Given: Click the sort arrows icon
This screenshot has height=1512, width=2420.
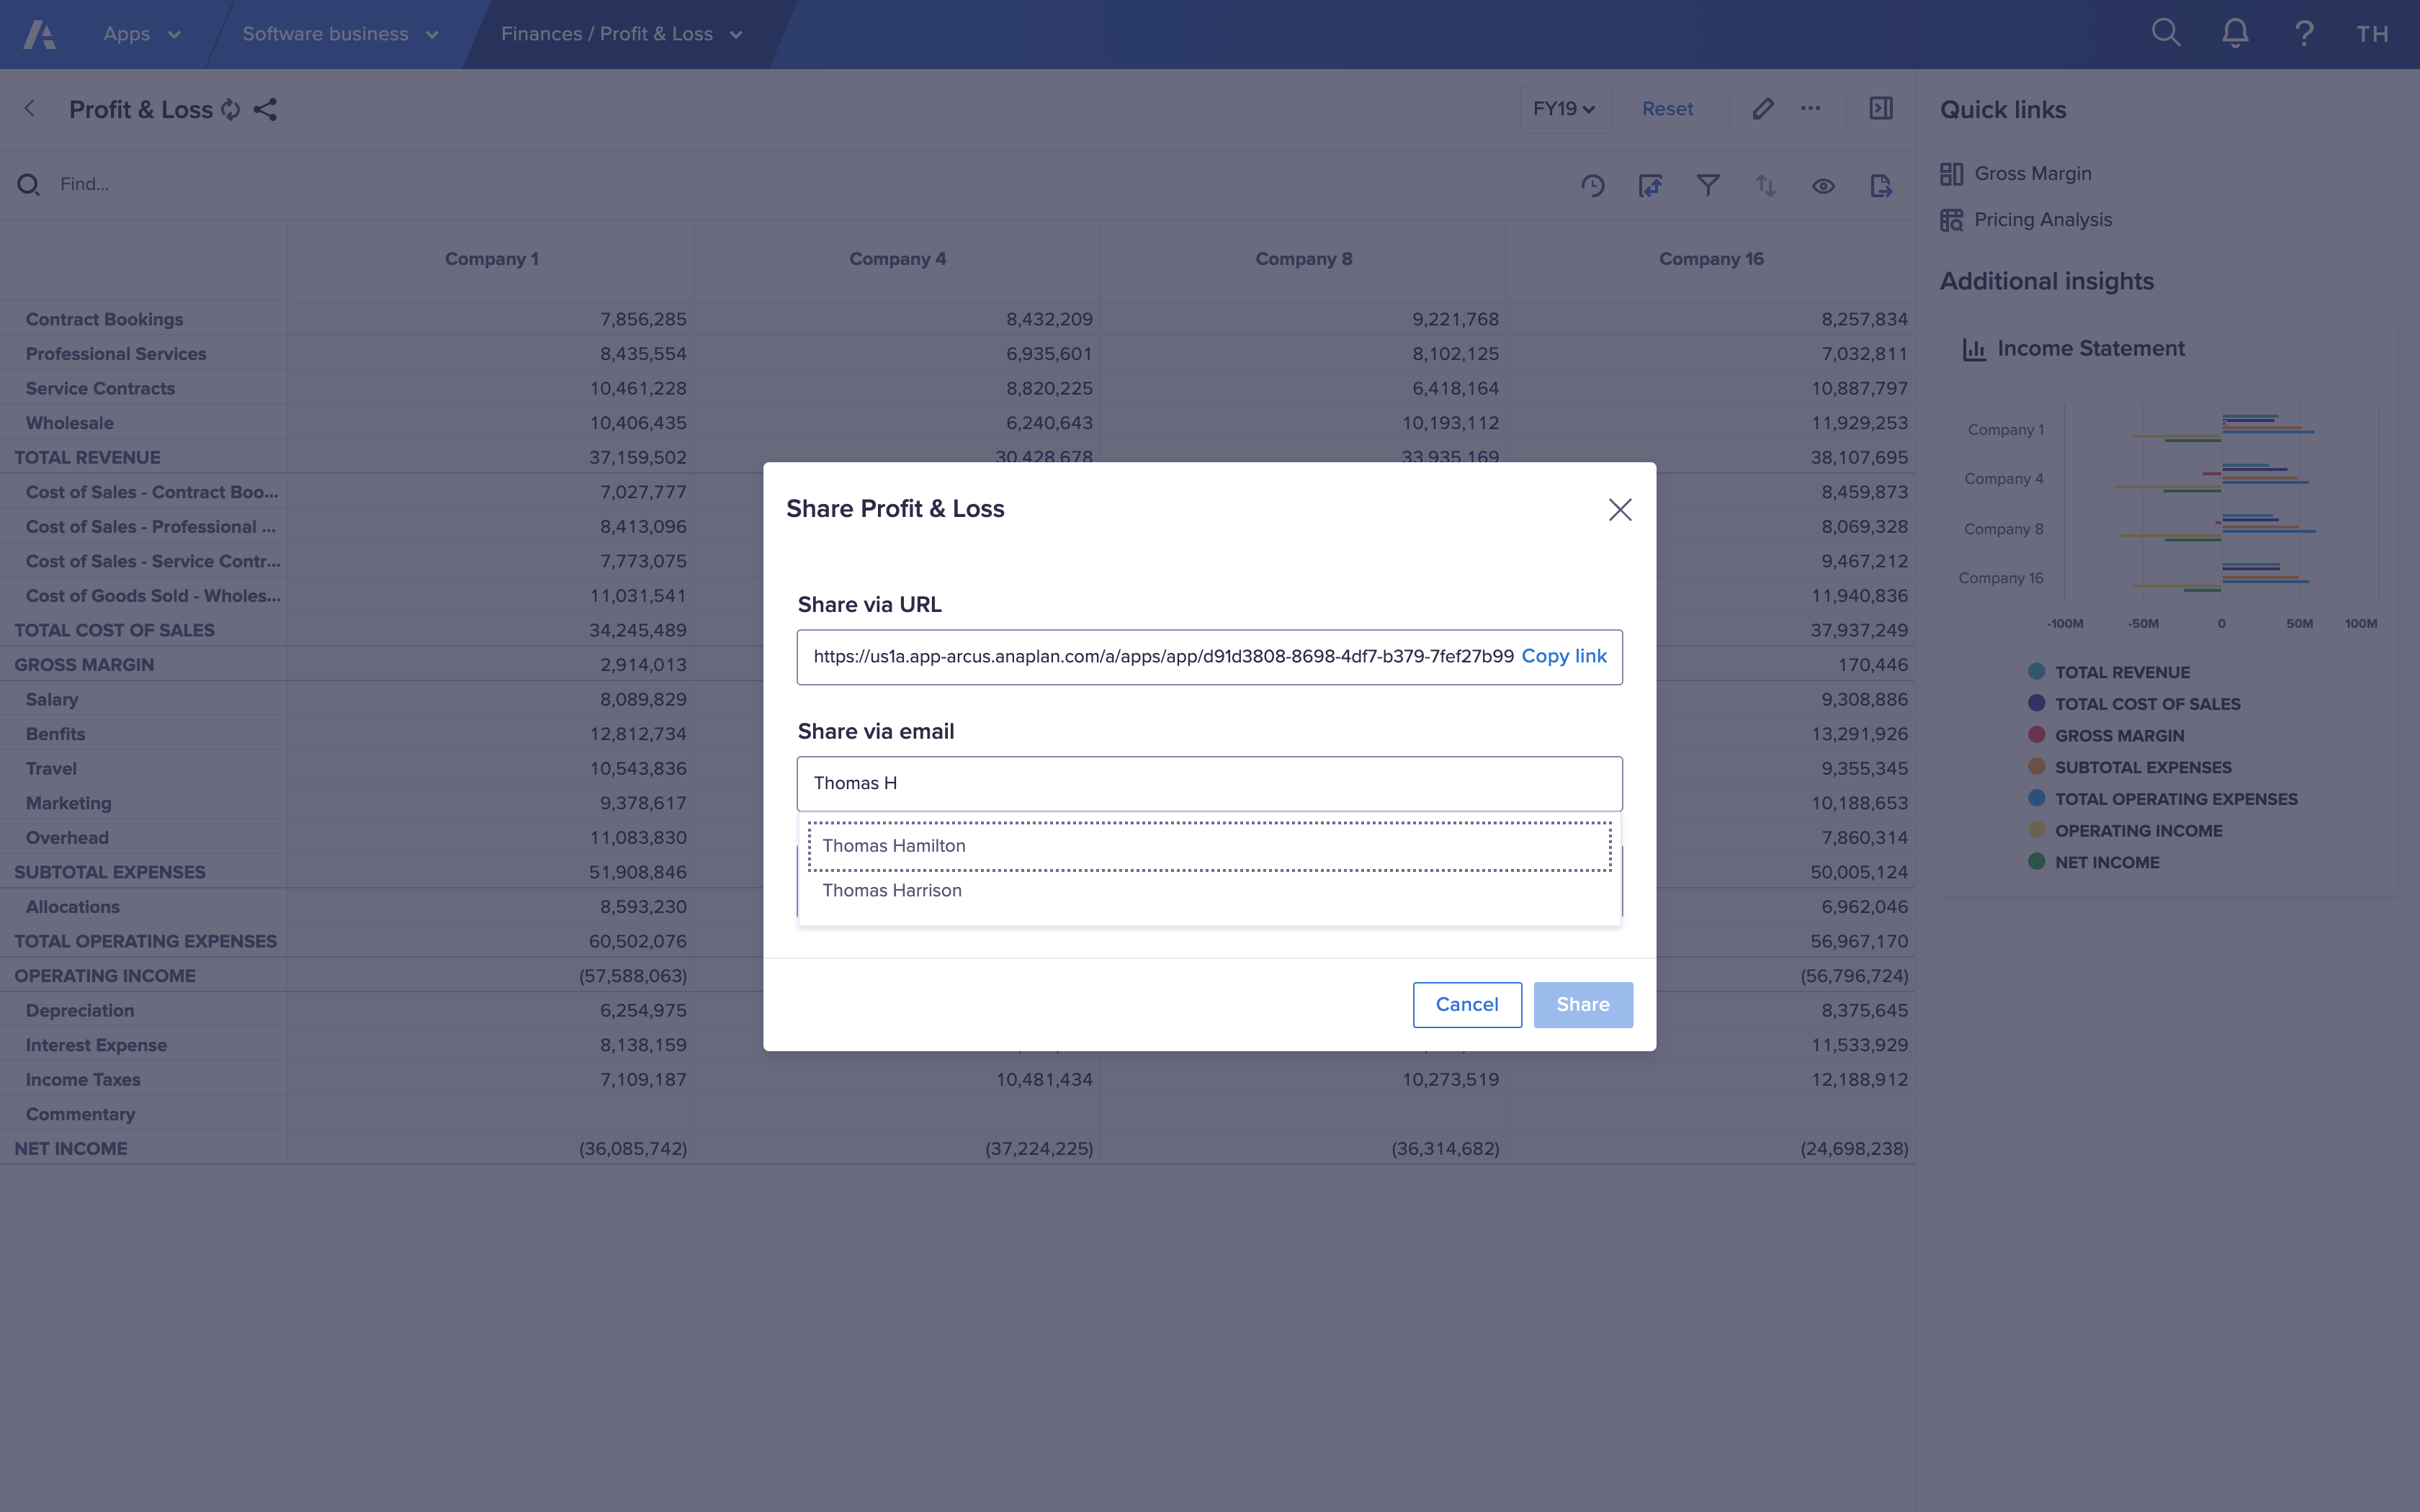Looking at the screenshot, I should point(1766,186).
